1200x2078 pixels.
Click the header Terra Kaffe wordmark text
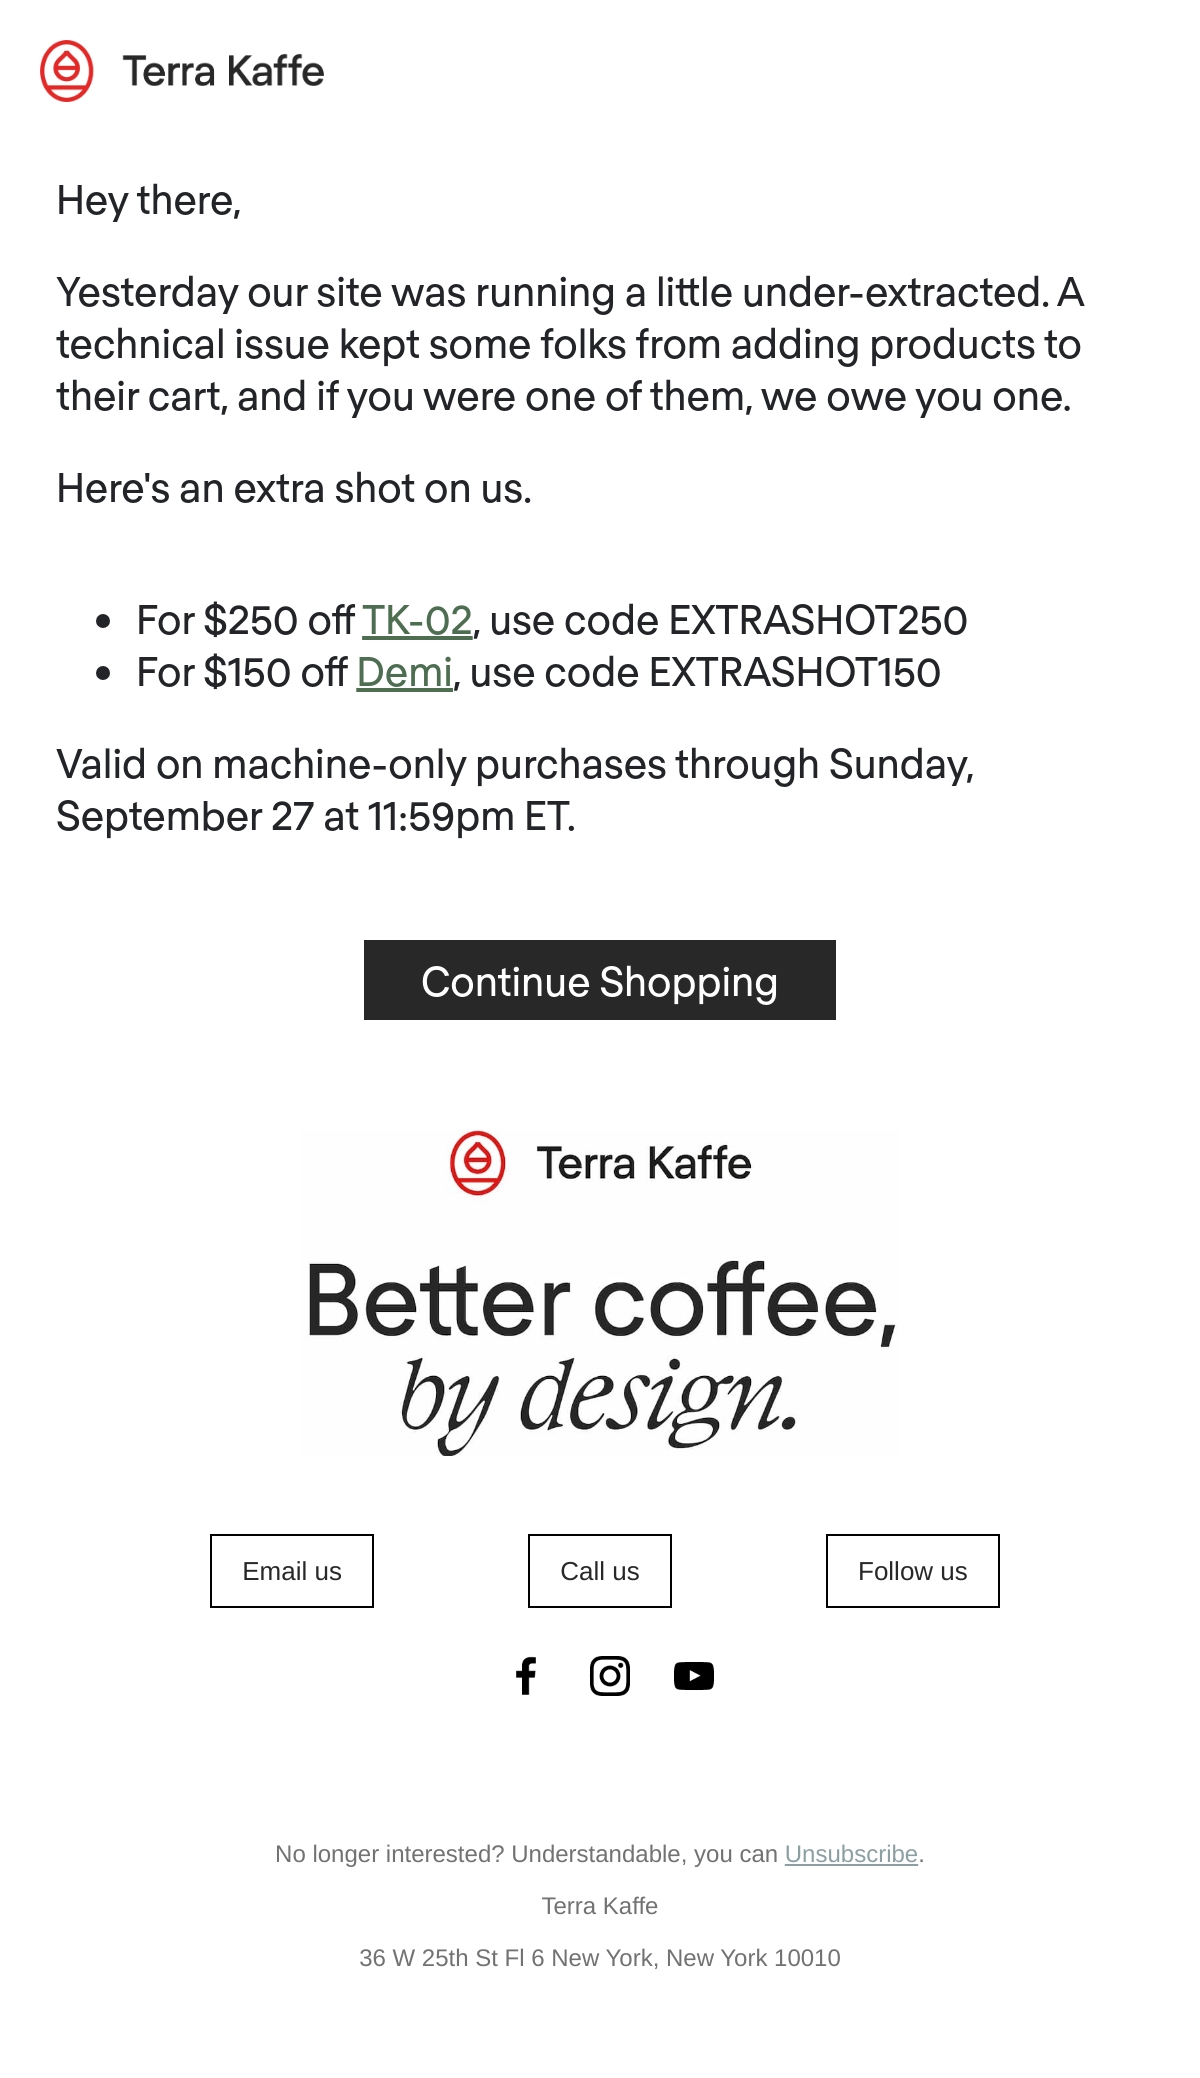pyautogui.click(x=223, y=72)
